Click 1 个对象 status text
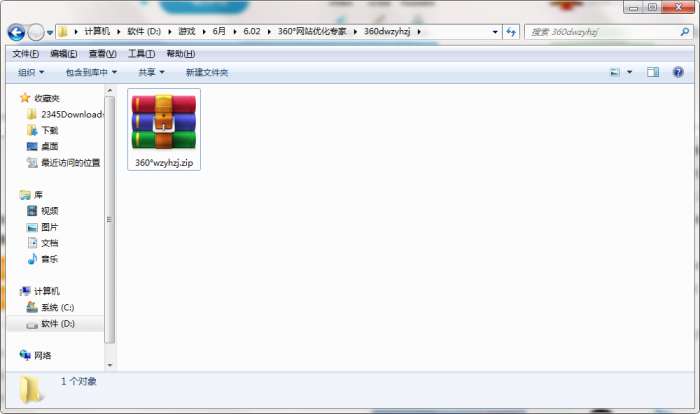The height and width of the screenshot is (414, 700). pos(79,381)
